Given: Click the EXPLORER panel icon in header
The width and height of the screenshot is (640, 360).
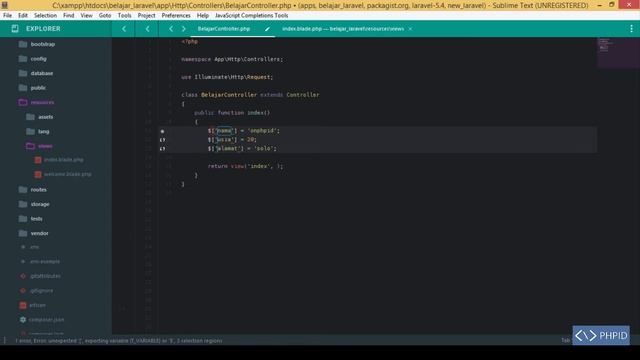Looking at the screenshot, I should click(15, 29).
